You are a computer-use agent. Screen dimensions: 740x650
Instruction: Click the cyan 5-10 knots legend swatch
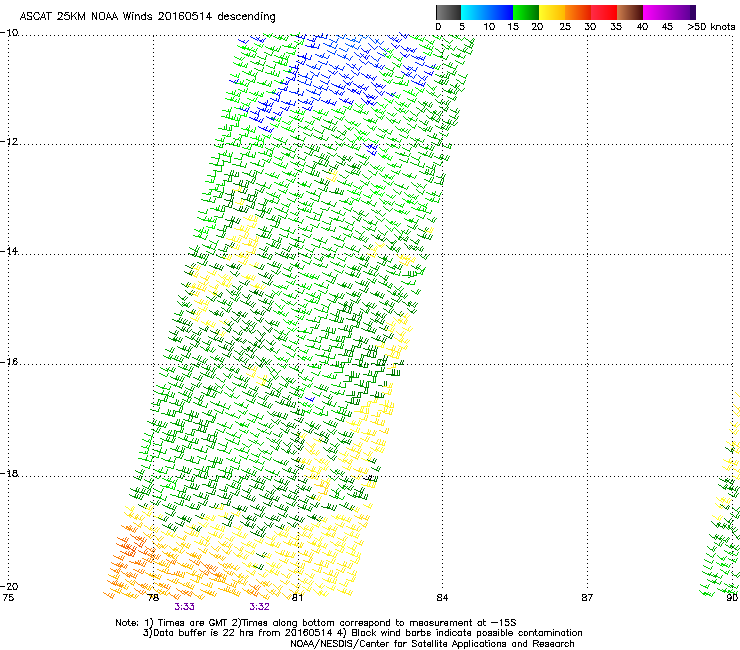(x=474, y=12)
